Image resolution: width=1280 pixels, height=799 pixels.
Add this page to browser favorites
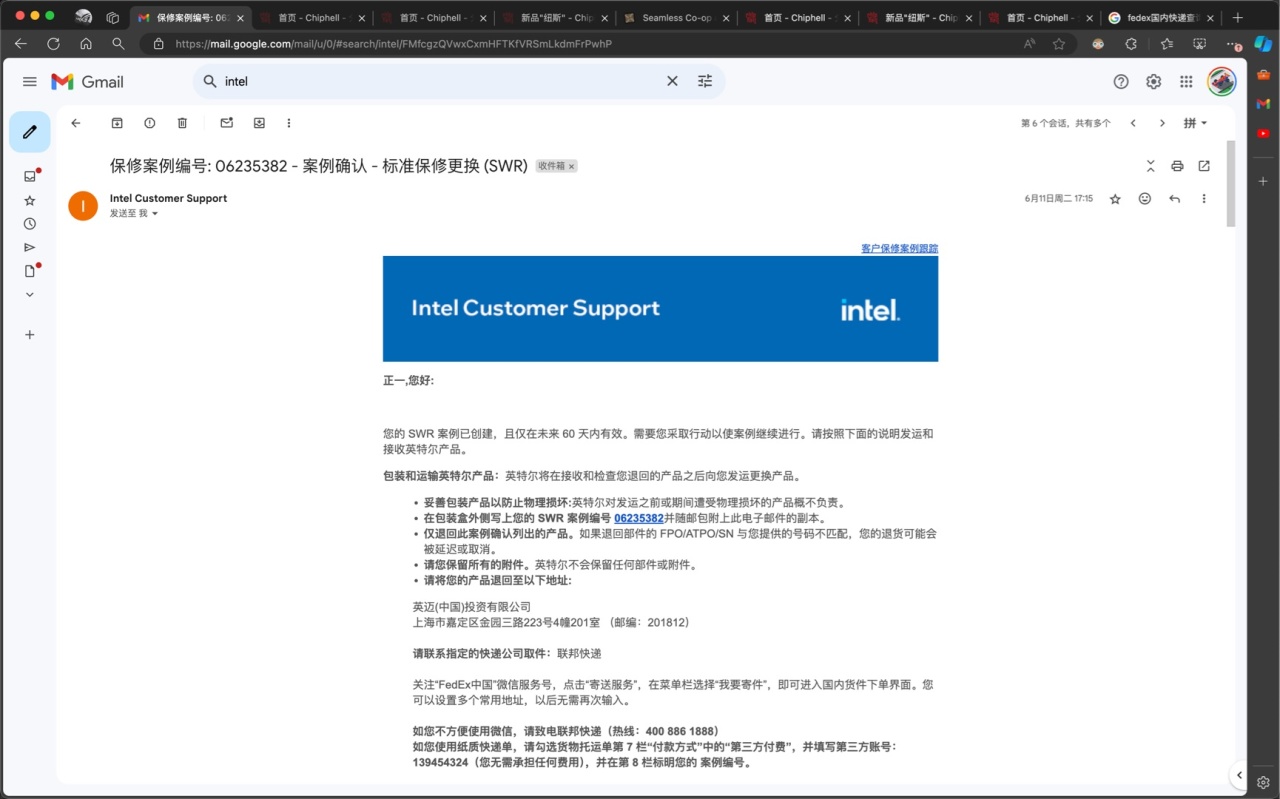pos(1059,44)
